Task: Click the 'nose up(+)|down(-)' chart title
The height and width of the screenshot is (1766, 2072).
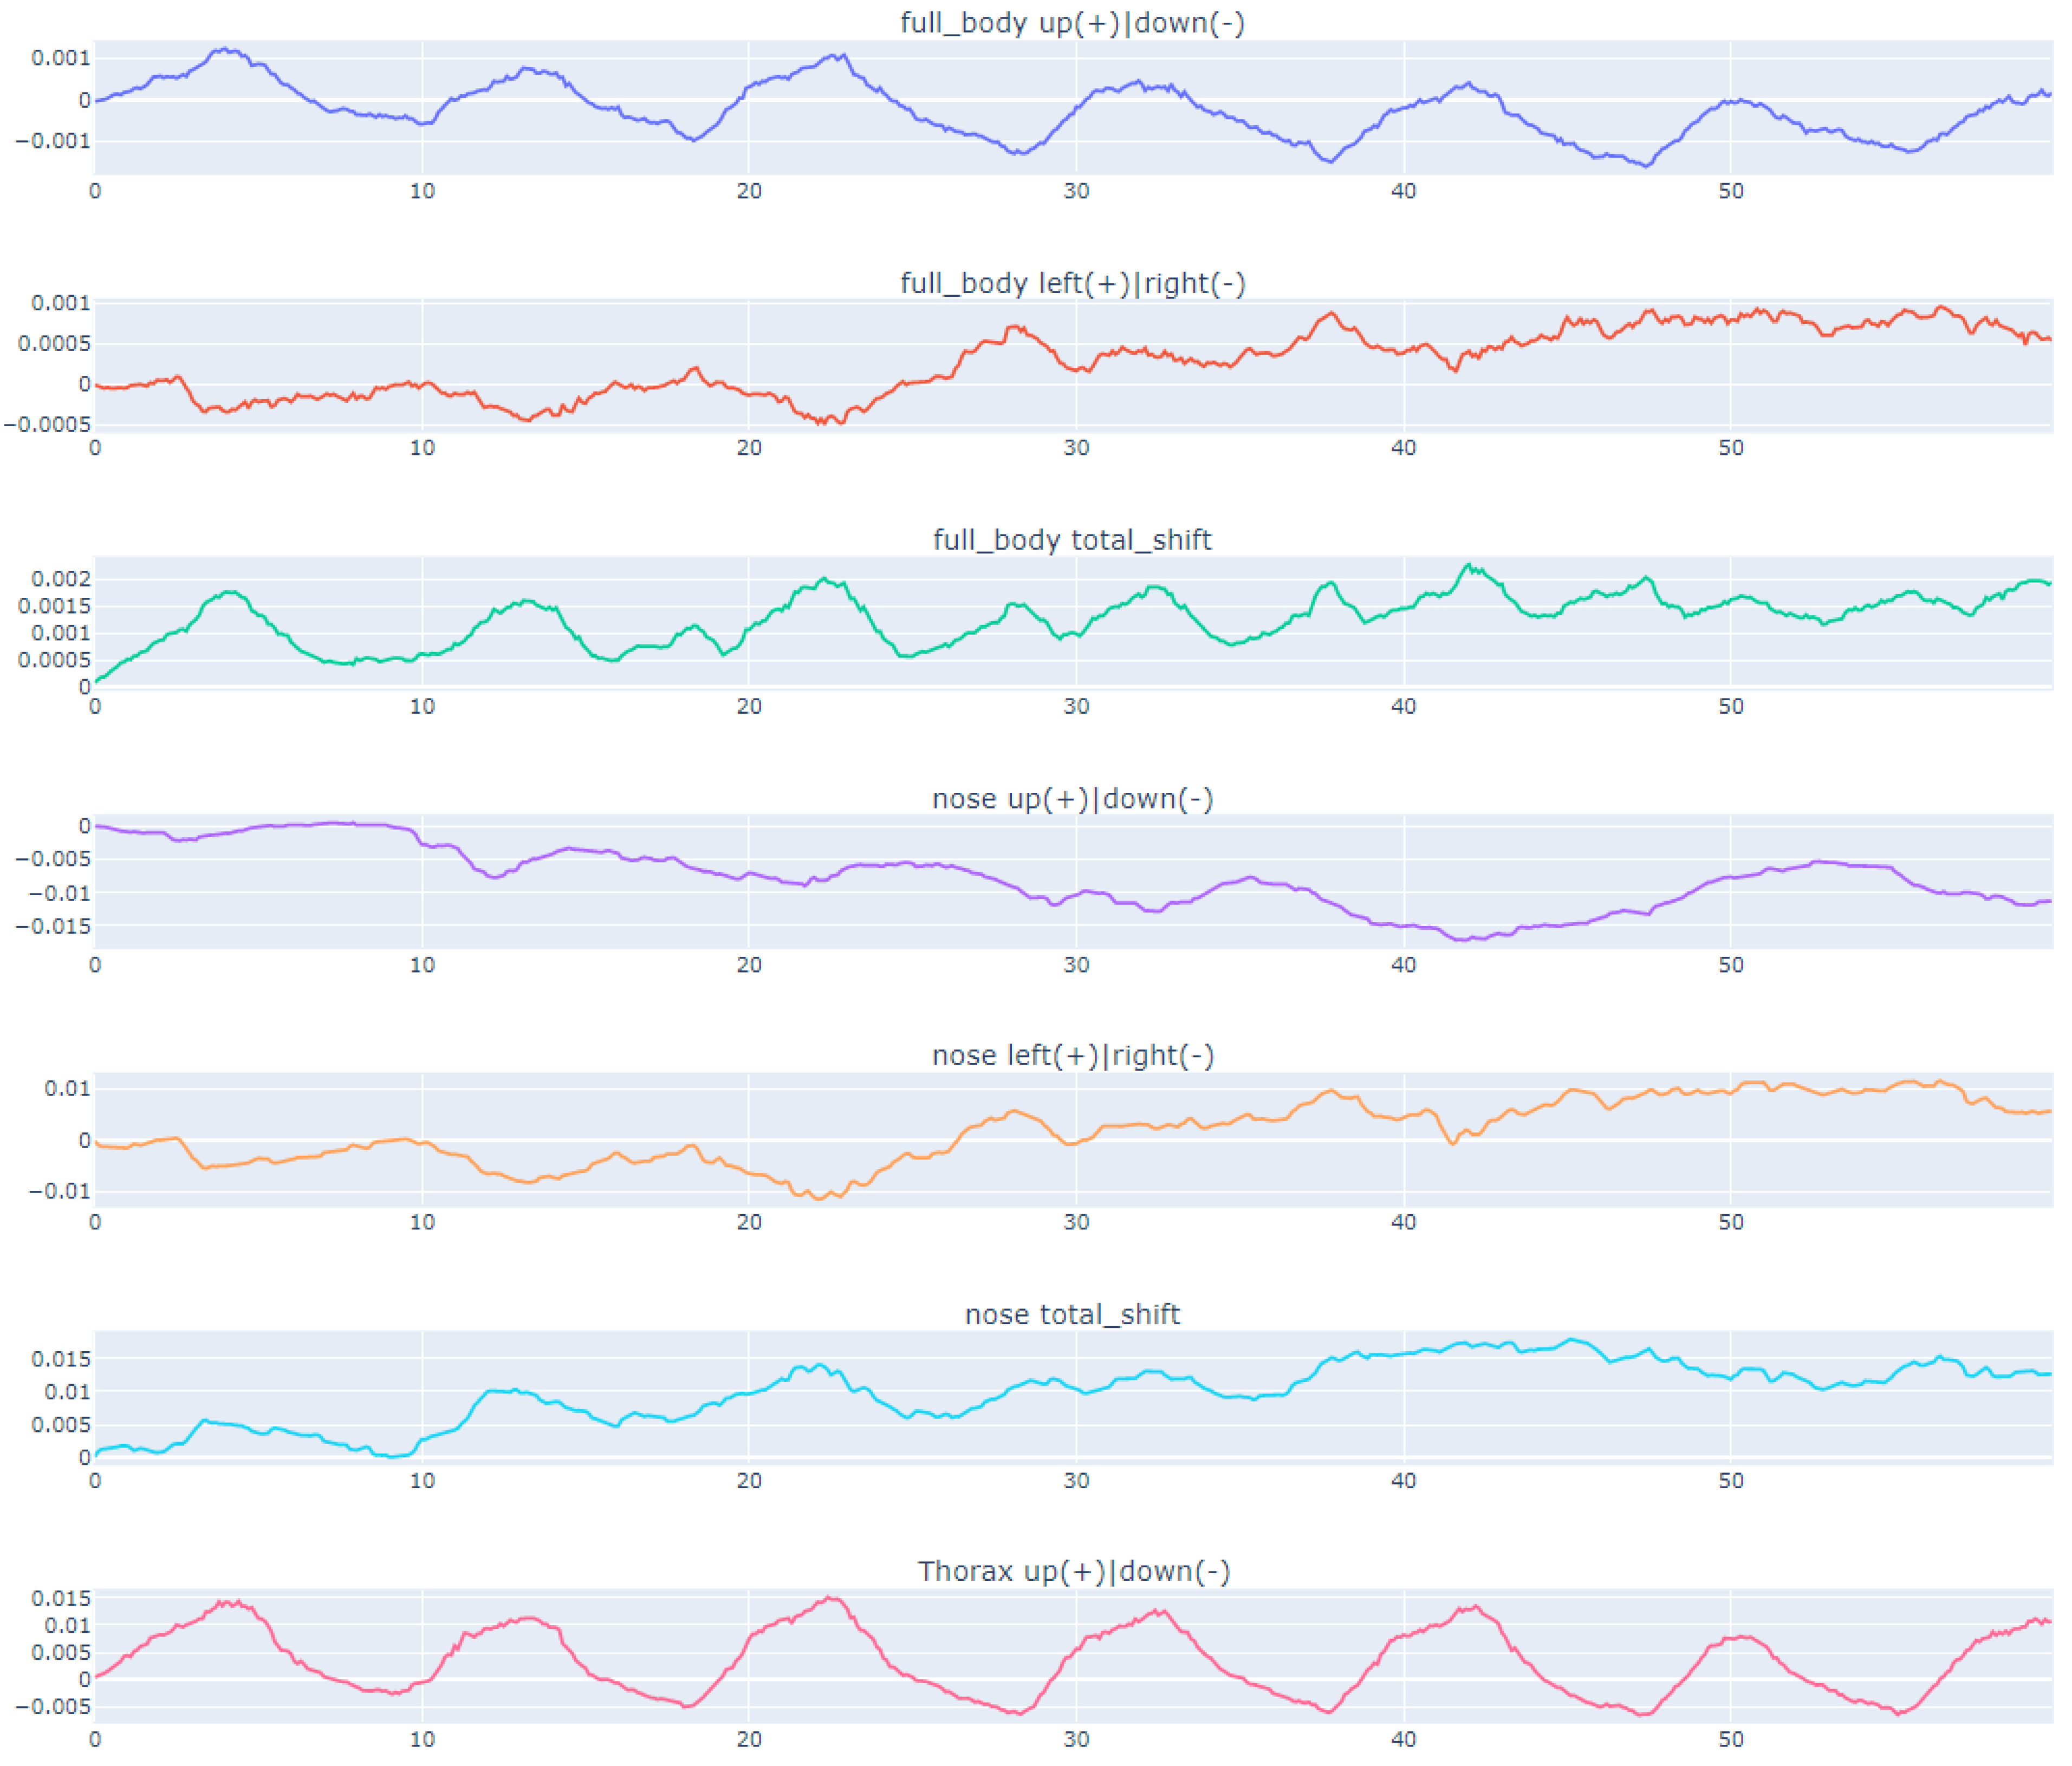Action: pyautogui.click(x=1072, y=798)
